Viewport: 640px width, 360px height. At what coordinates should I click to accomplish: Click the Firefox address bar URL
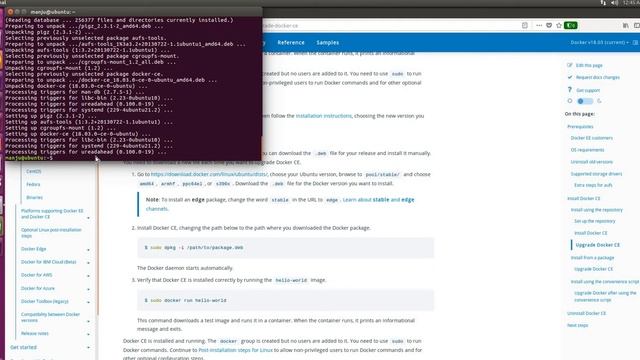tap(282, 25)
